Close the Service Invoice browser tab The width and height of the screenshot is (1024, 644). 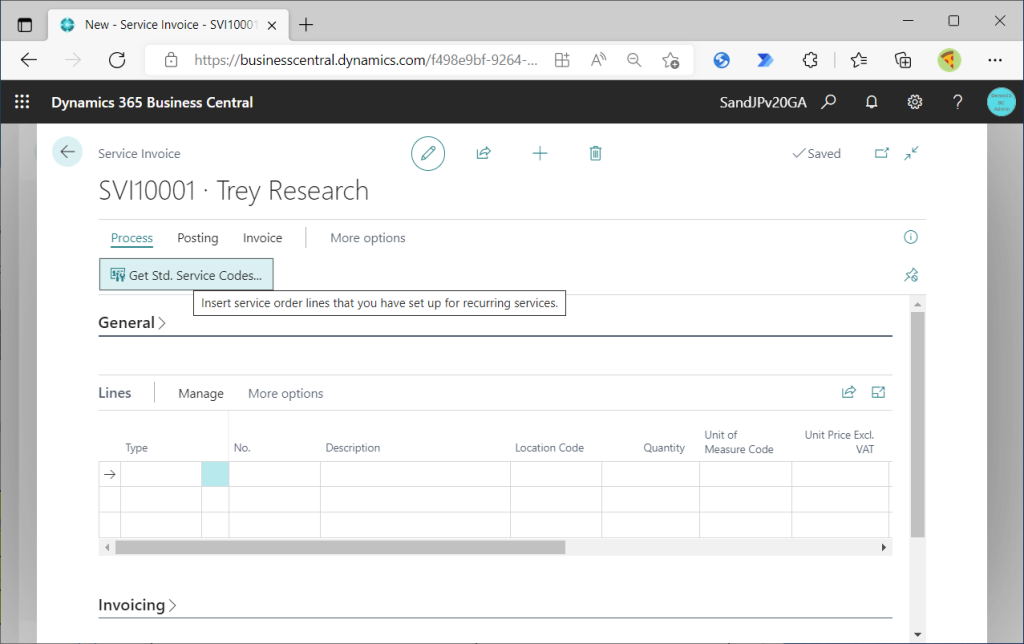272,25
